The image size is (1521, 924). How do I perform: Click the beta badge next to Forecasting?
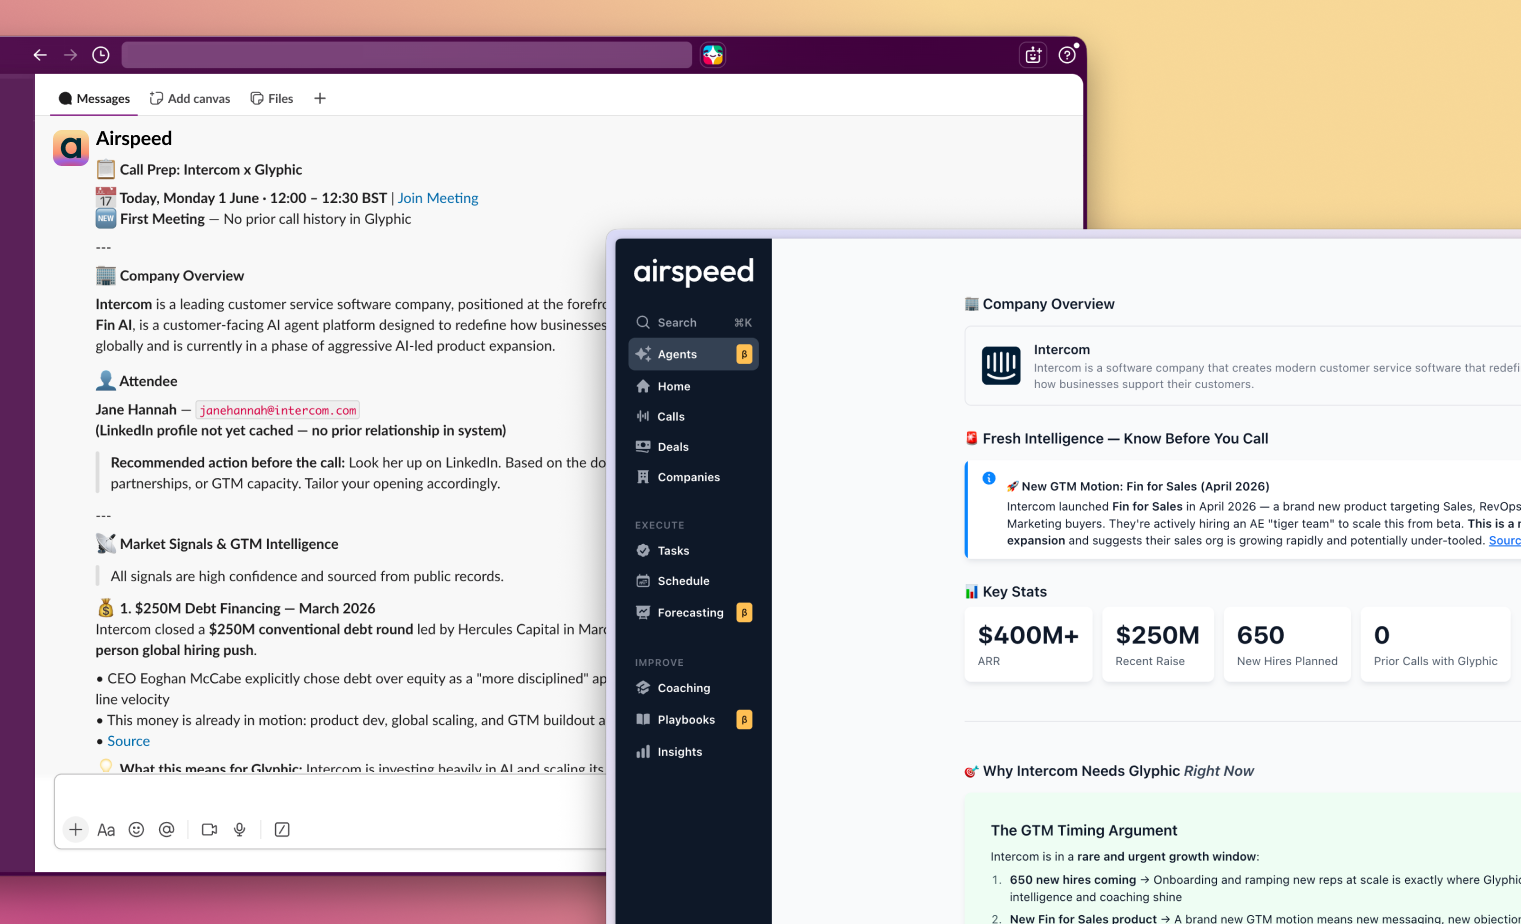pyautogui.click(x=744, y=612)
